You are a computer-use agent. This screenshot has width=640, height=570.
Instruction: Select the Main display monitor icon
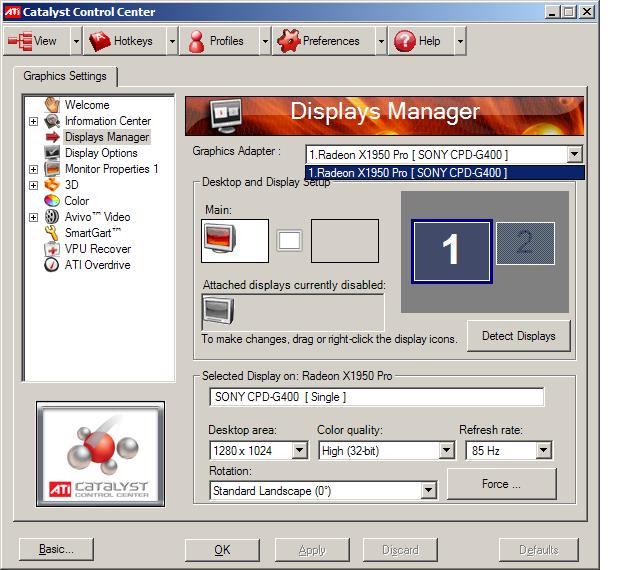[x=220, y=239]
